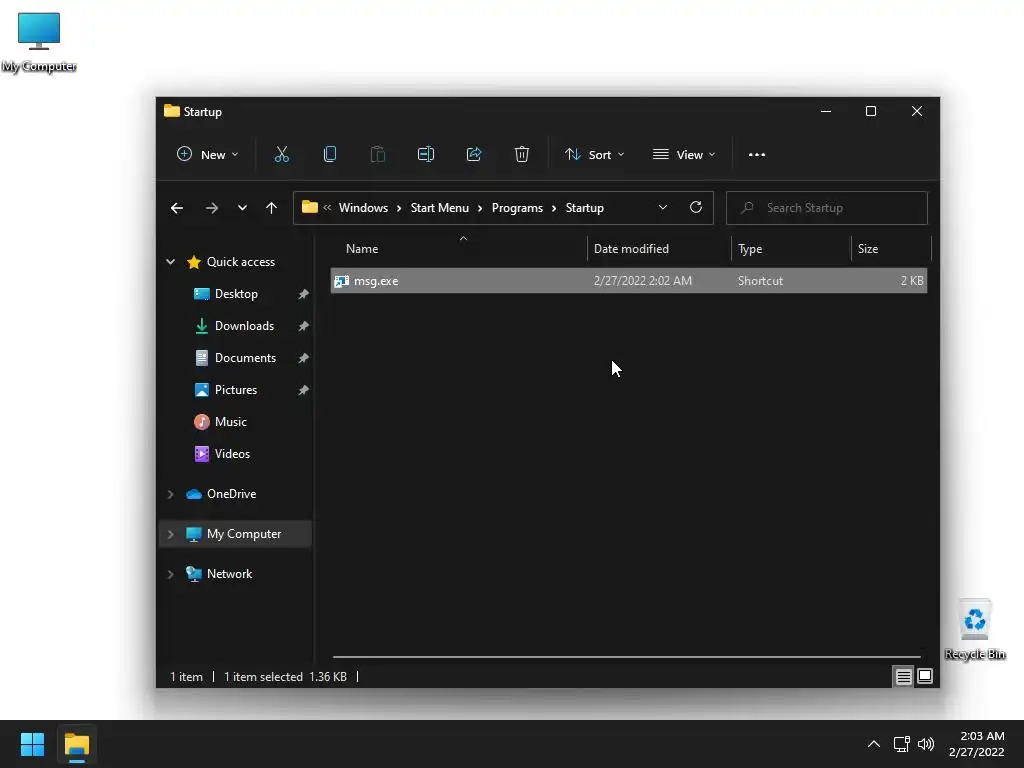
Task: Select Desktop in Quick access
Action: [x=236, y=294]
